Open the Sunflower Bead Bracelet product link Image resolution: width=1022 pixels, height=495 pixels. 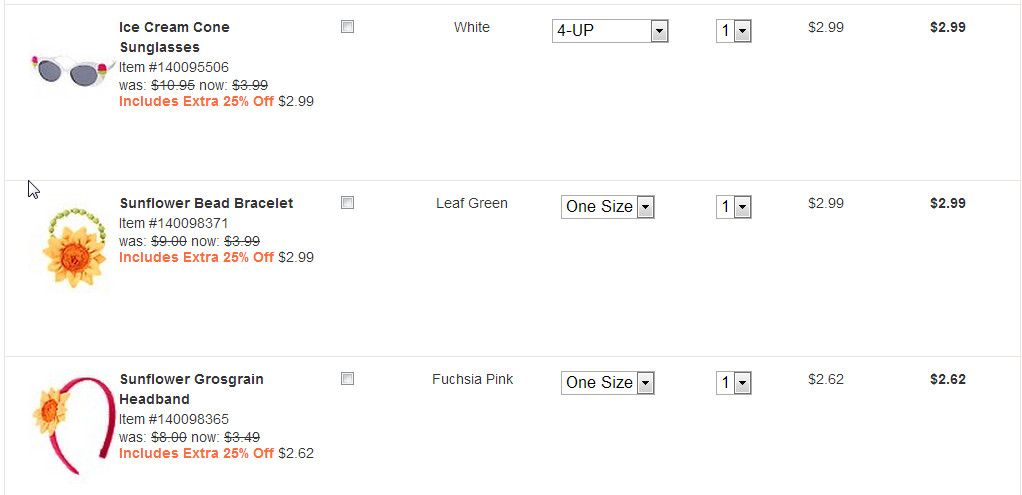click(206, 203)
